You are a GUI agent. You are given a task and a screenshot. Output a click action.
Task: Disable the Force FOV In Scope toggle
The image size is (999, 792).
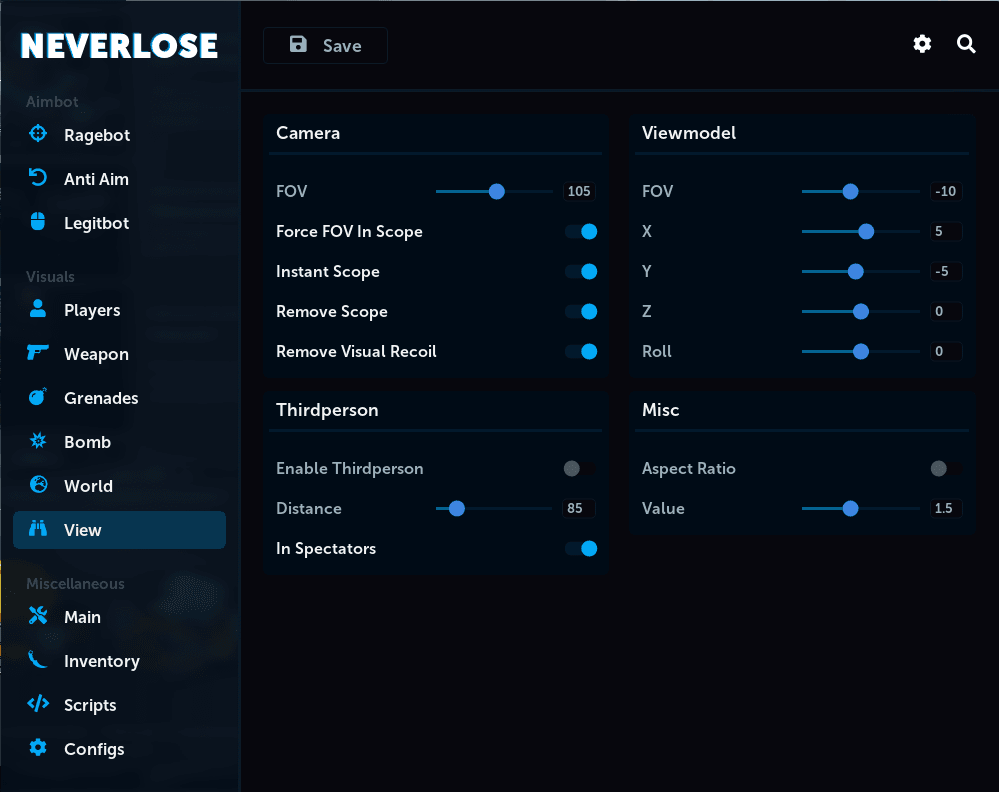[581, 231]
